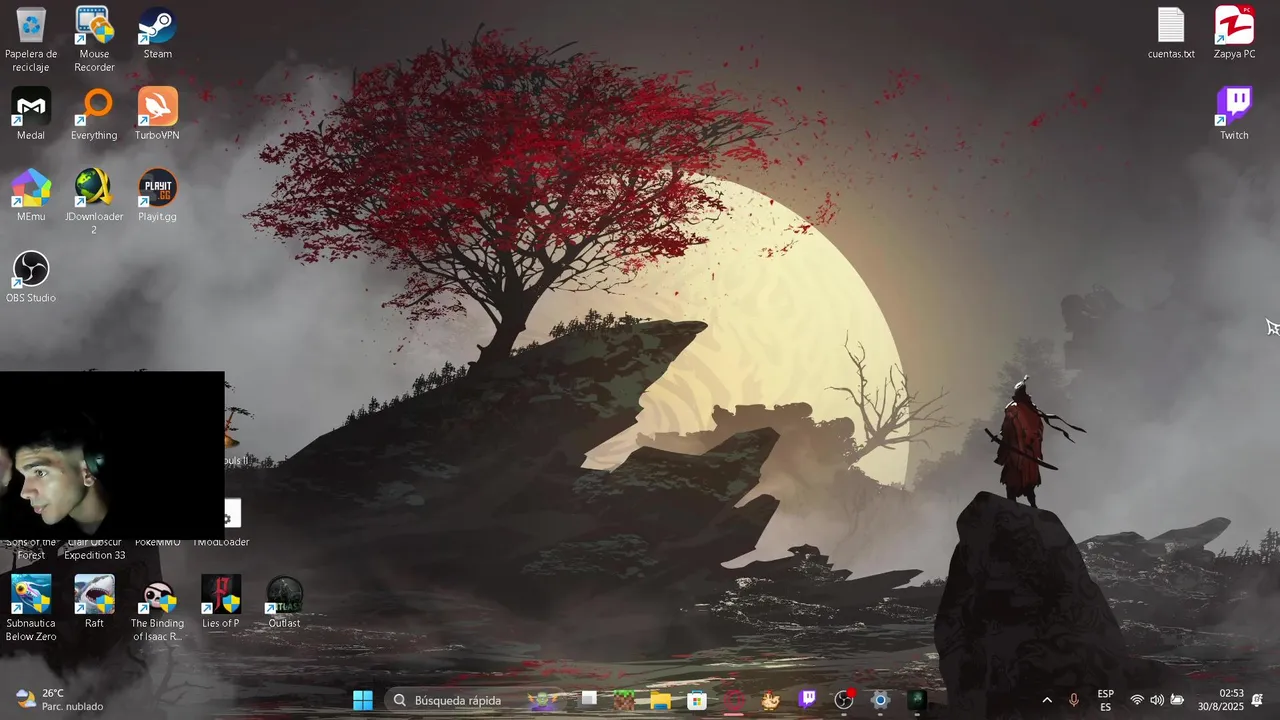Open Microsoft Store from the taskbar
1280x720 pixels.
point(697,700)
